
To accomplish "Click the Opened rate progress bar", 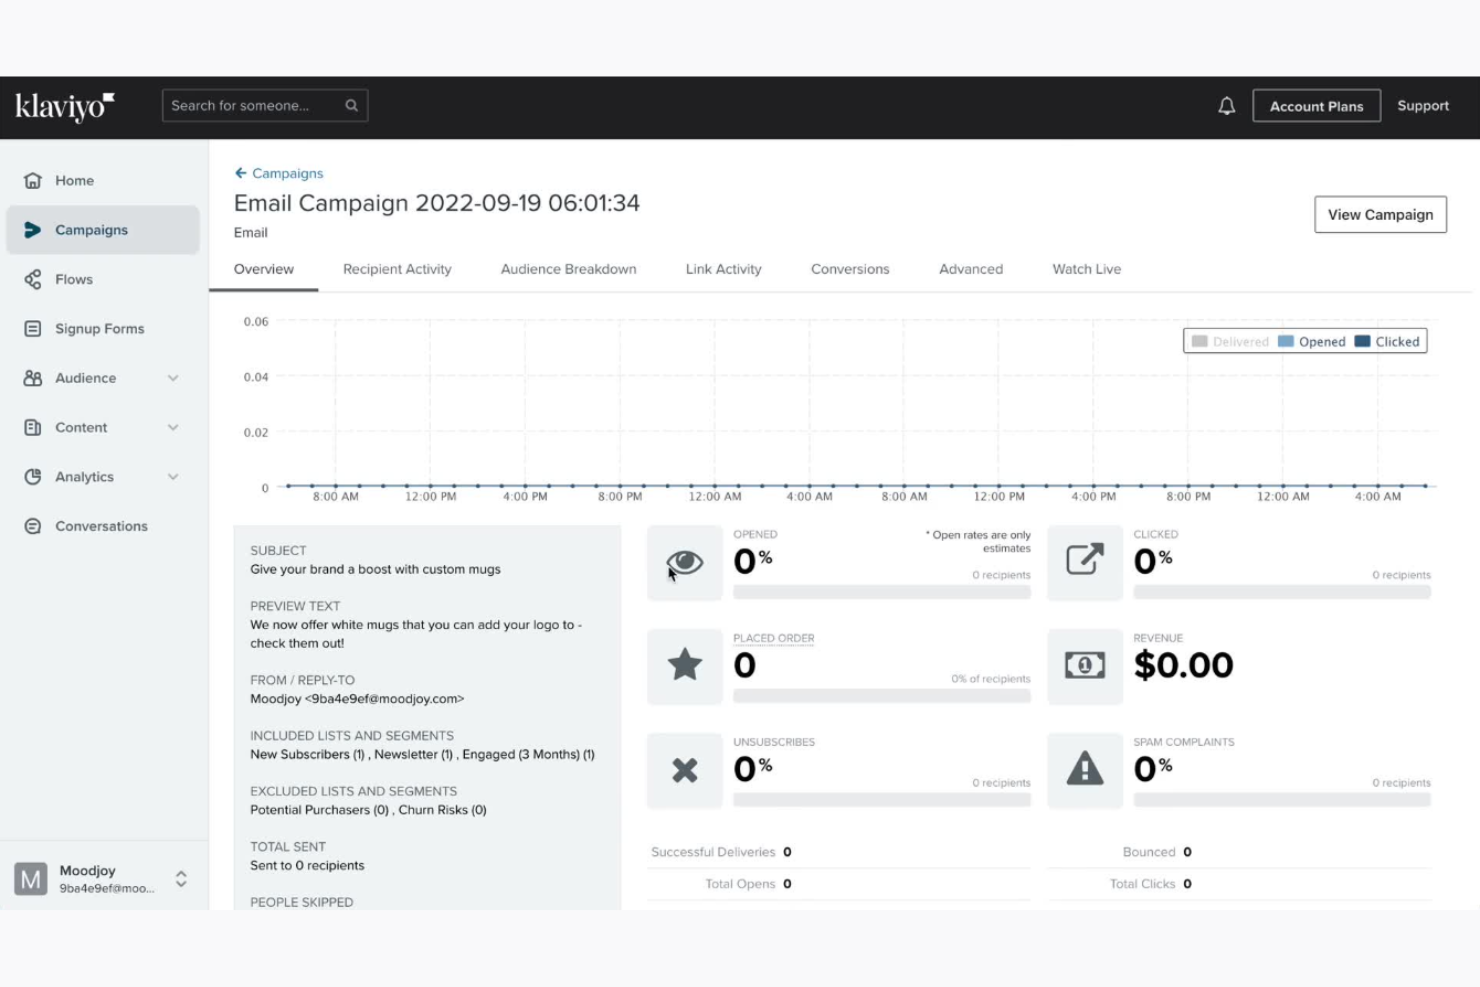I will pos(882,592).
